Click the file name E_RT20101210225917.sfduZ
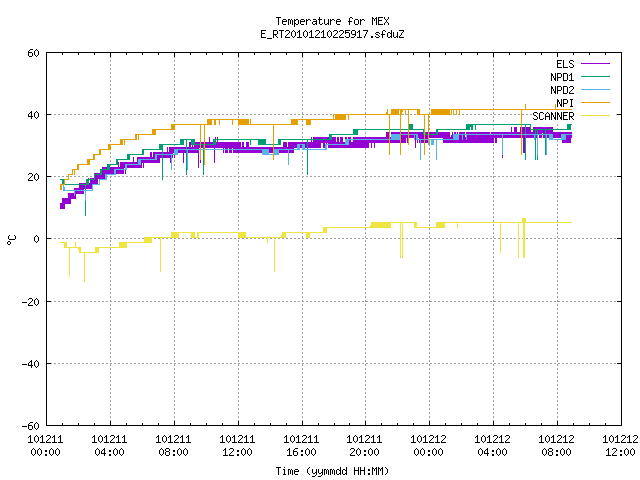 click(x=332, y=34)
